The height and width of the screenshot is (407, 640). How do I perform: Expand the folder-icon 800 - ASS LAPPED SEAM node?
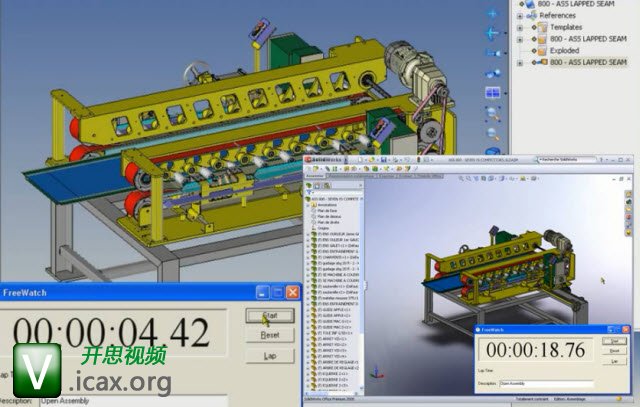(520, 40)
